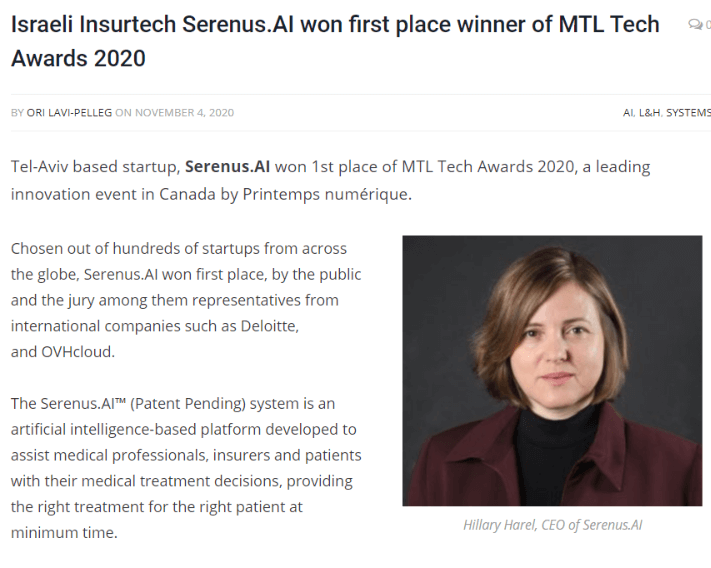
Task: Click "Chosen out of hundreds of startups" line
Action: [x=178, y=248]
